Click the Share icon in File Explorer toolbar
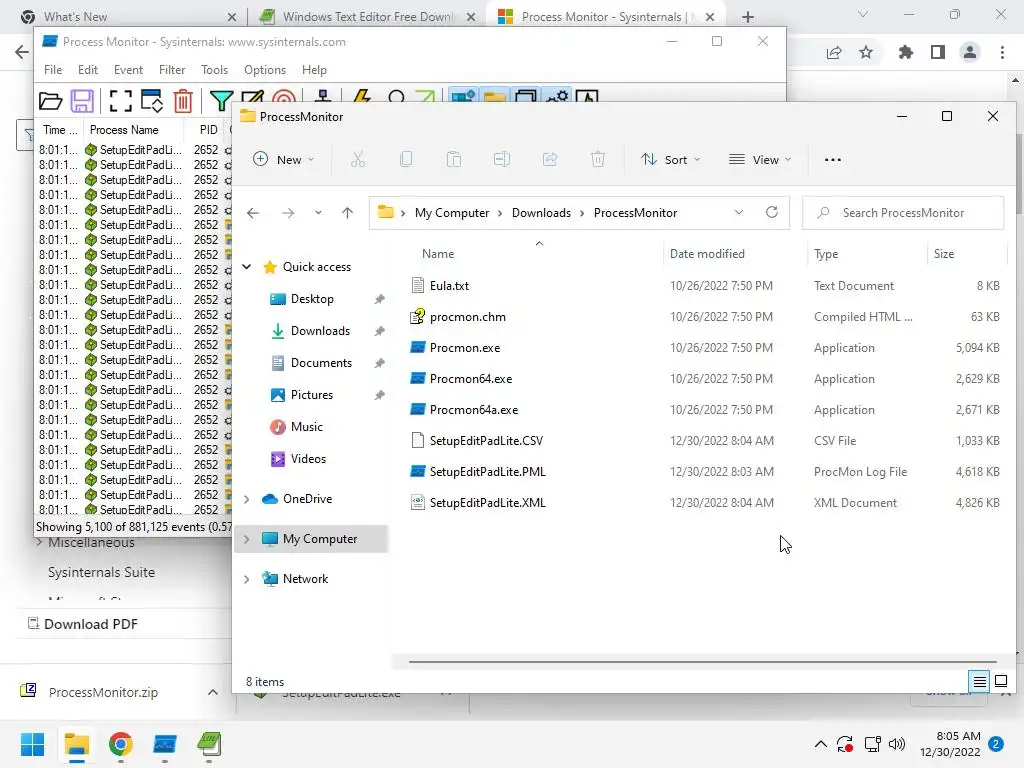 tap(550, 159)
